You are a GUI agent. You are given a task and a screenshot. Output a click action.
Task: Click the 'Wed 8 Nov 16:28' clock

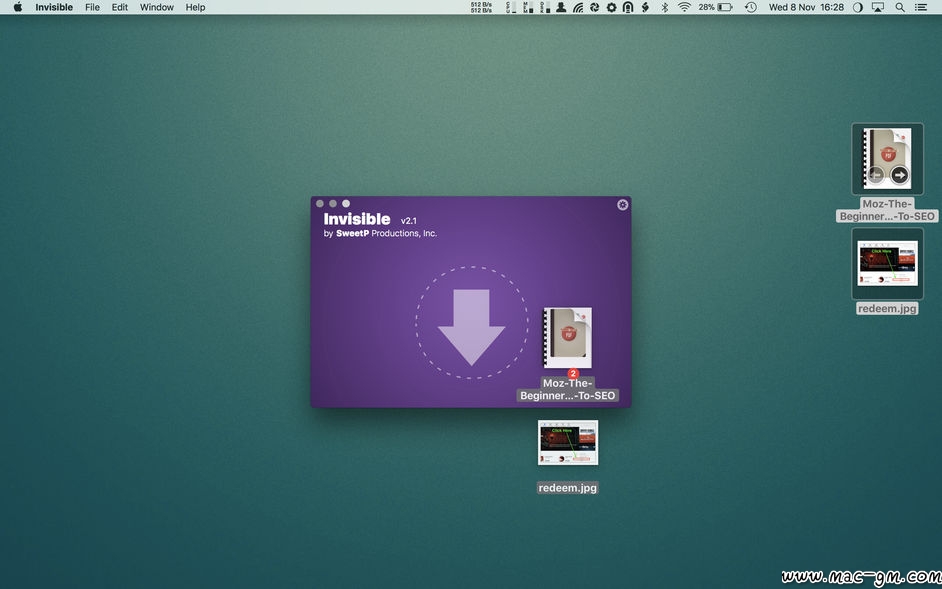[806, 7]
